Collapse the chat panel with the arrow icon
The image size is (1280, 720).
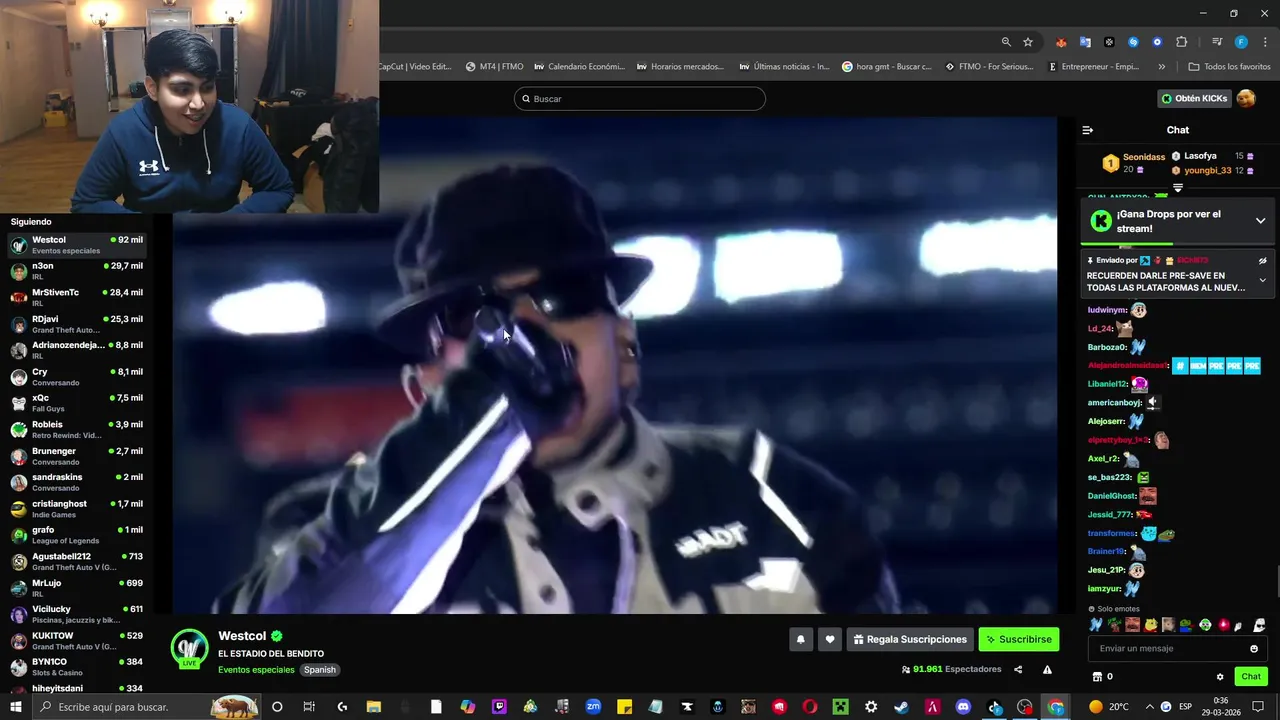(1088, 130)
